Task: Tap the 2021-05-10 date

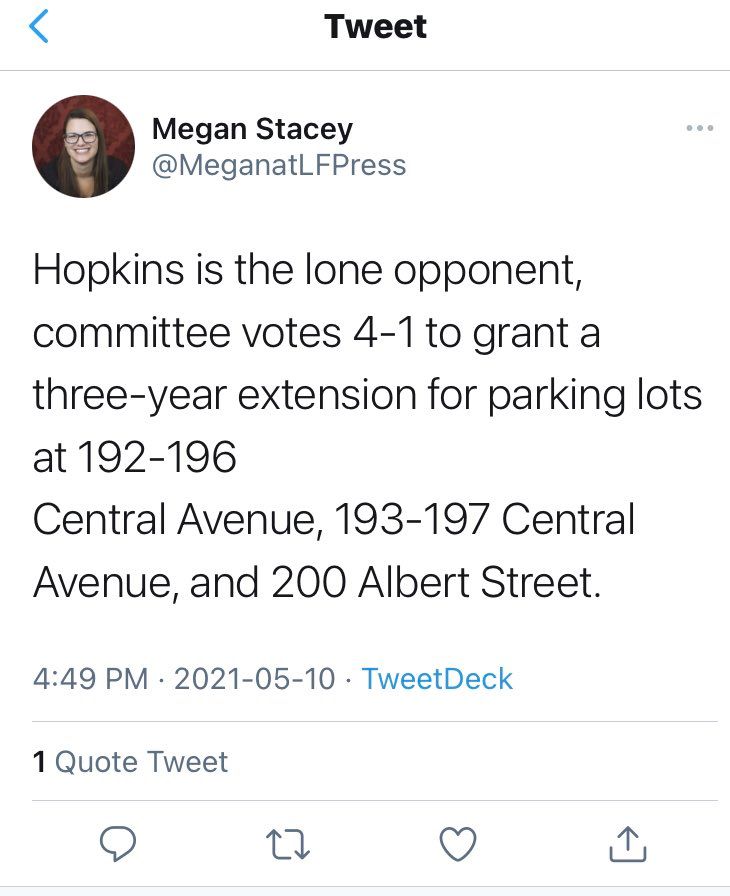Action: 255,679
